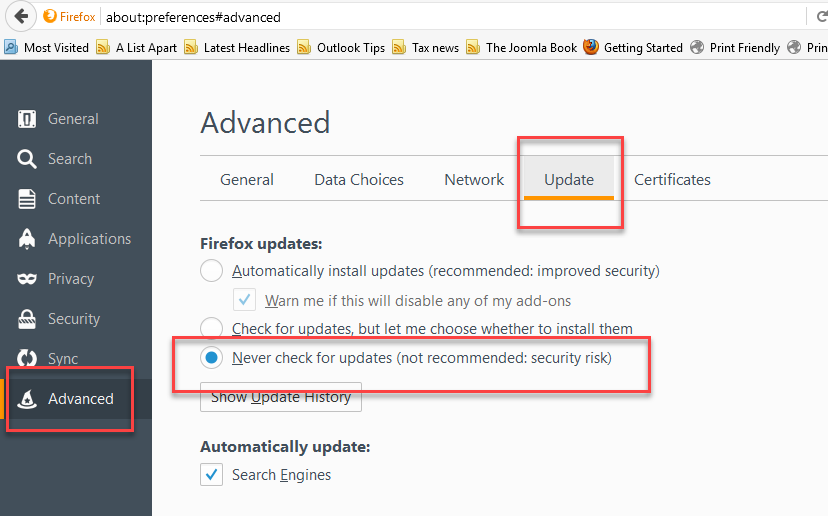This screenshot has width=828, height=516.
Task: Open the Network tab
Action: [474, 180]
